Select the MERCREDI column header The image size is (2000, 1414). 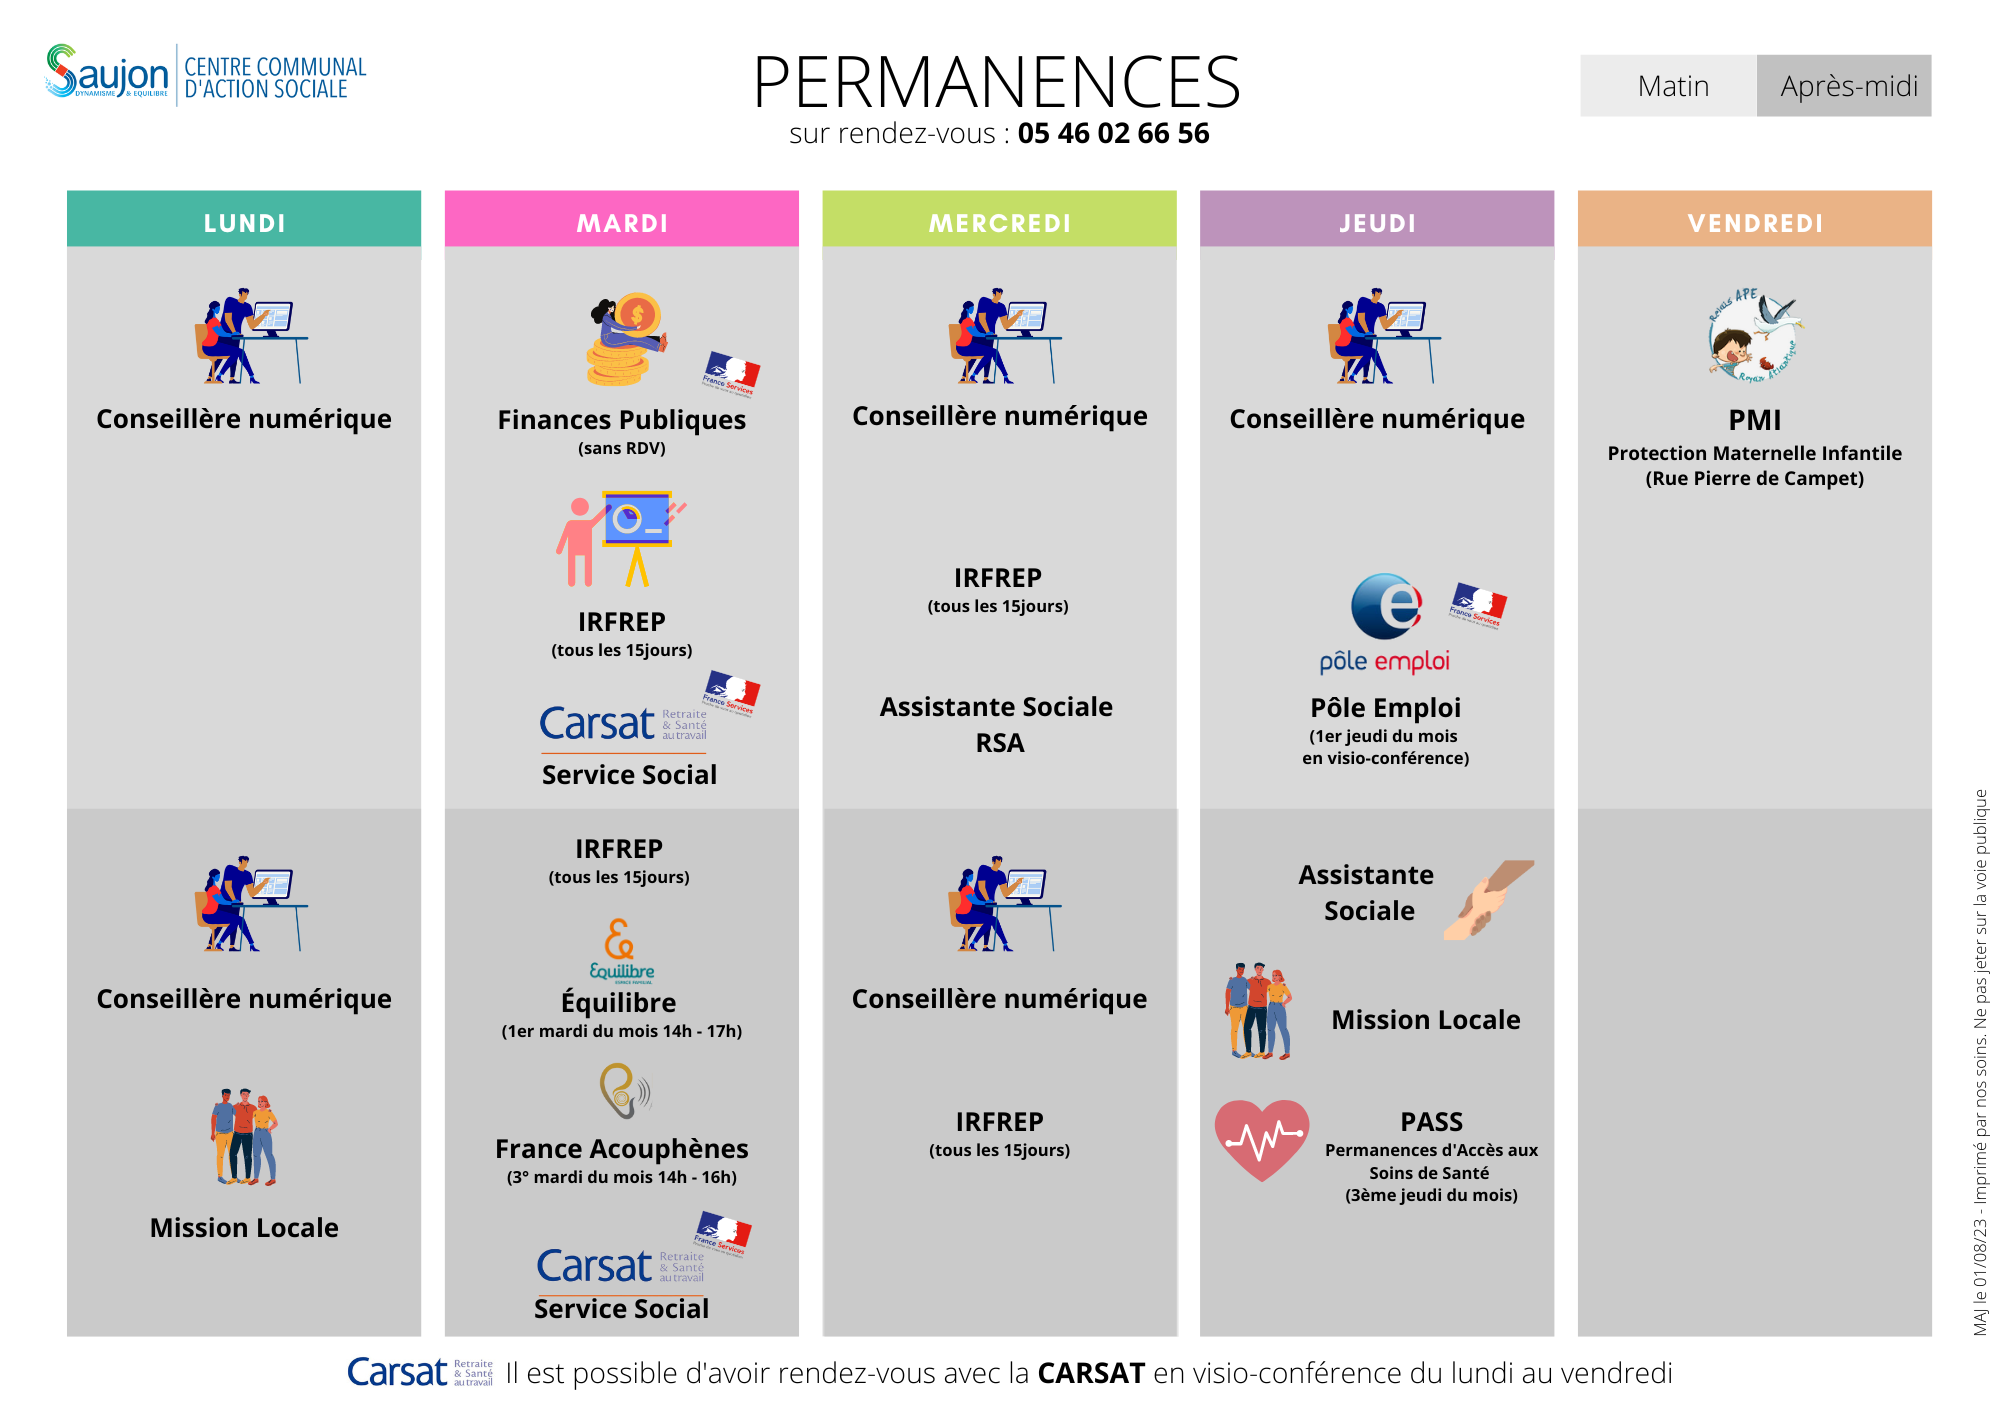(x=999, y=222)
